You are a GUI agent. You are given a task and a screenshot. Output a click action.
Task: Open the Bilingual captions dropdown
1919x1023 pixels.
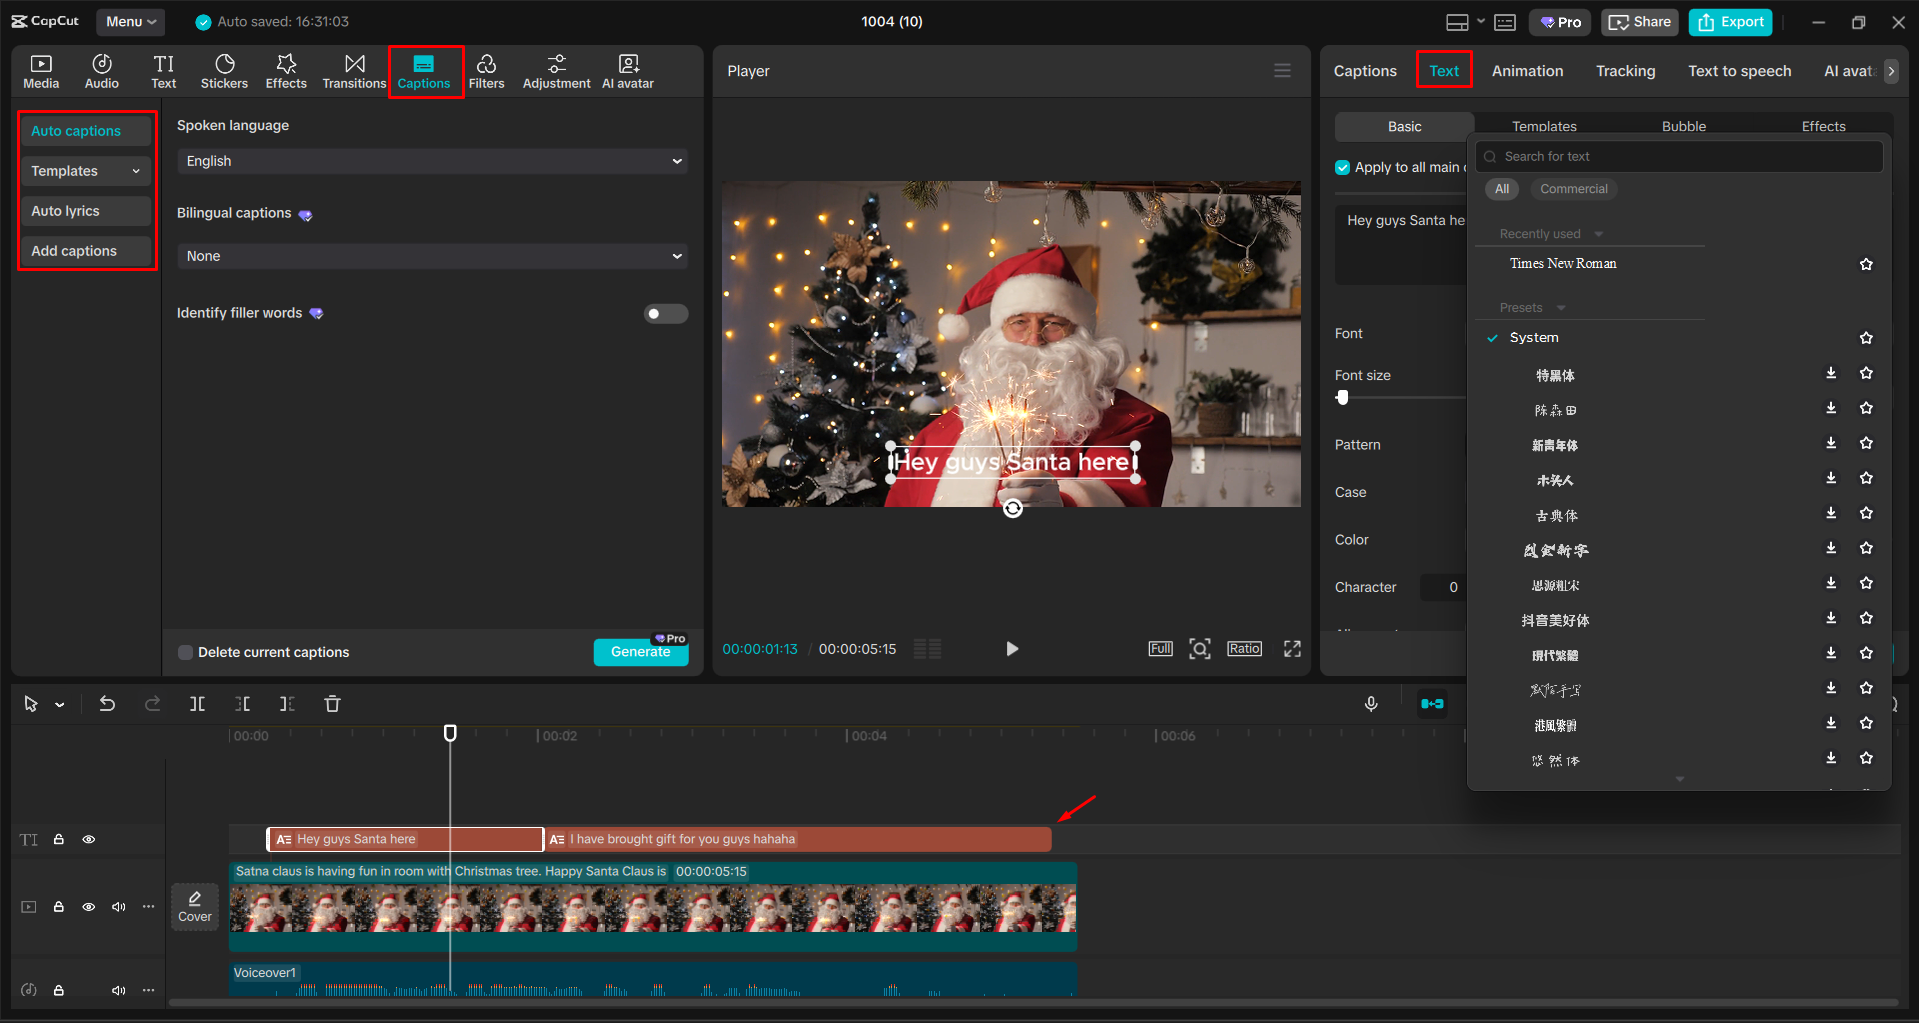(432, 256)
